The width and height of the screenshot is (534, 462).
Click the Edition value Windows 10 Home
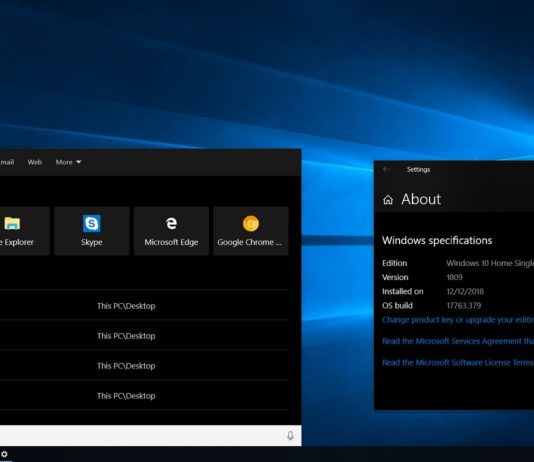(490, 263)
